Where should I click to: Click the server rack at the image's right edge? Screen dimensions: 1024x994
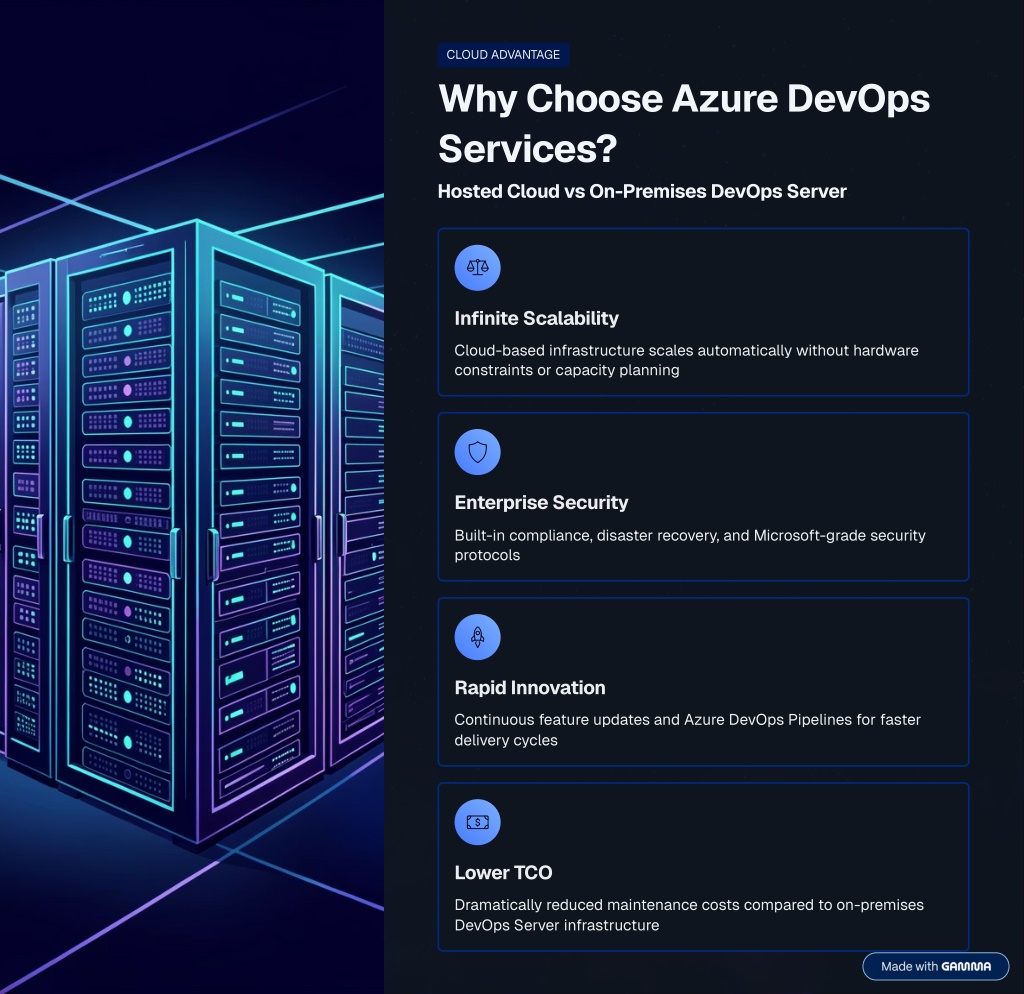358,520
